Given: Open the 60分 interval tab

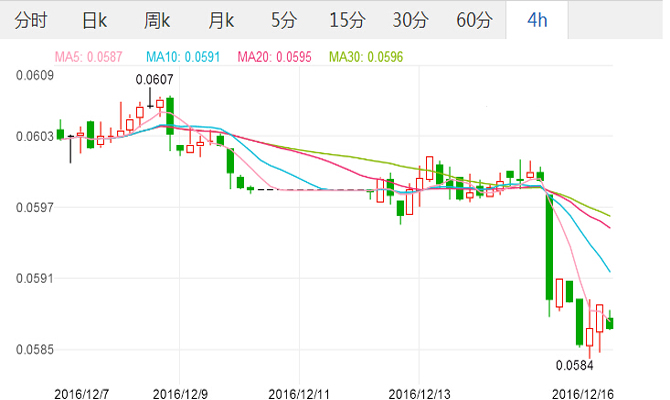Looking at the screenshot, I should click(474, 20).
